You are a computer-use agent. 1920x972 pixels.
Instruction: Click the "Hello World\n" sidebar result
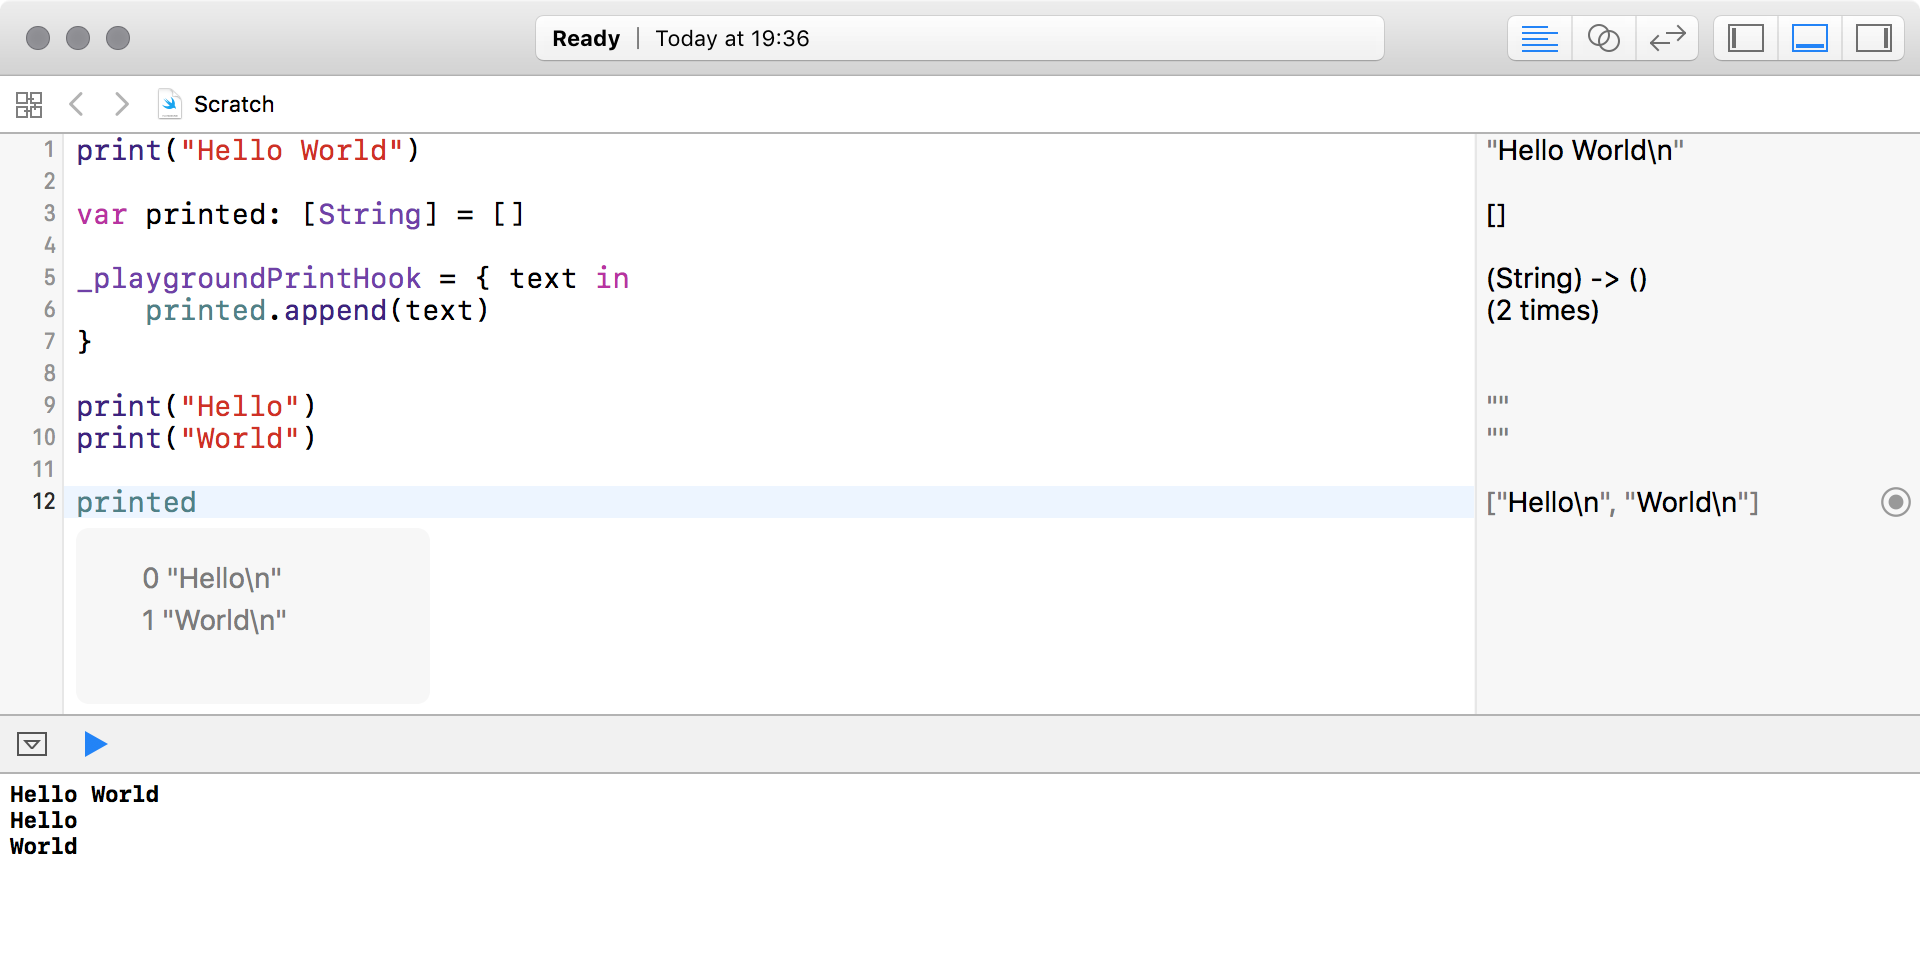point(1584,151)
